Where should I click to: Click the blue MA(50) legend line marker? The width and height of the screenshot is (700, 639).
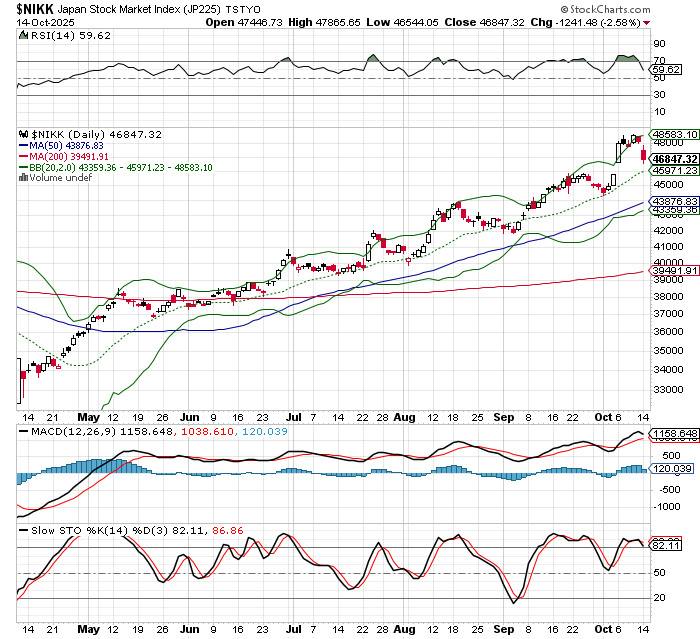point(23,145)
